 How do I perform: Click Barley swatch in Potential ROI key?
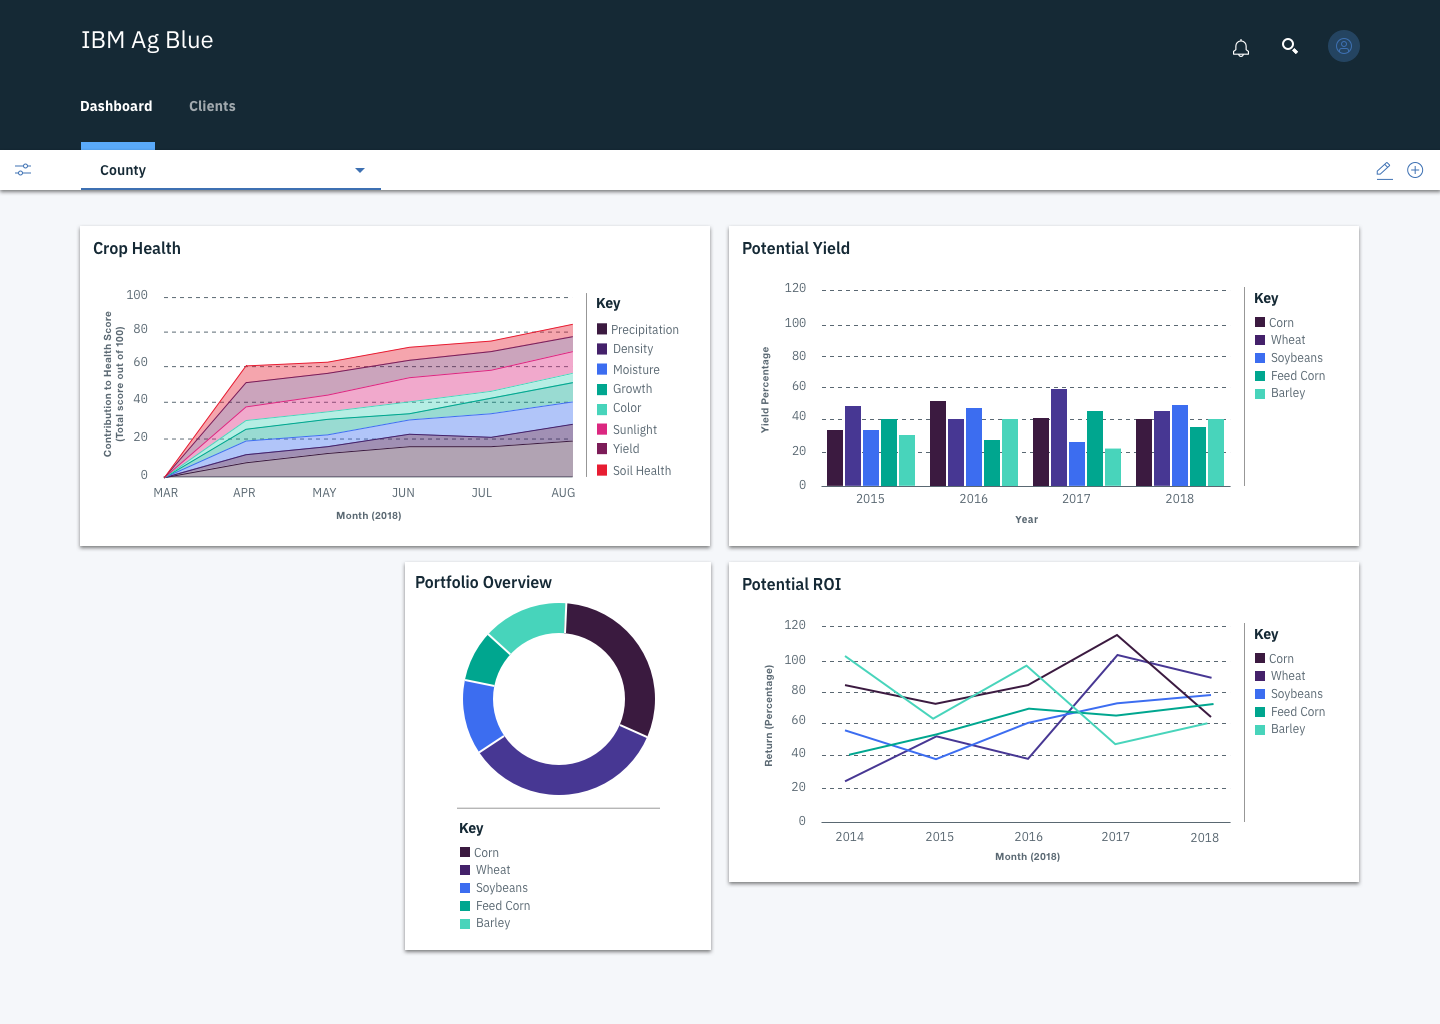pyautogui.click(x=1260, y=730)
